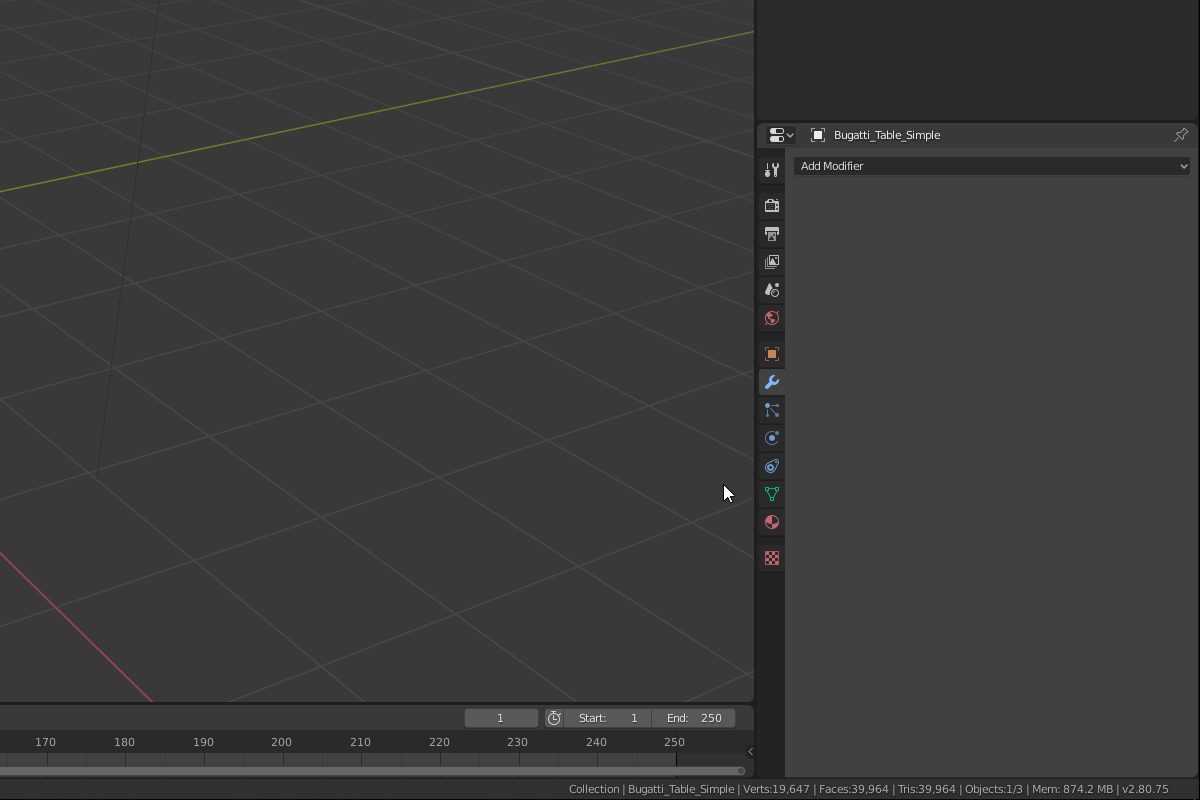1200x800 pixels.
Task: Open the Texture Properties checker icon
Action: 771,557
